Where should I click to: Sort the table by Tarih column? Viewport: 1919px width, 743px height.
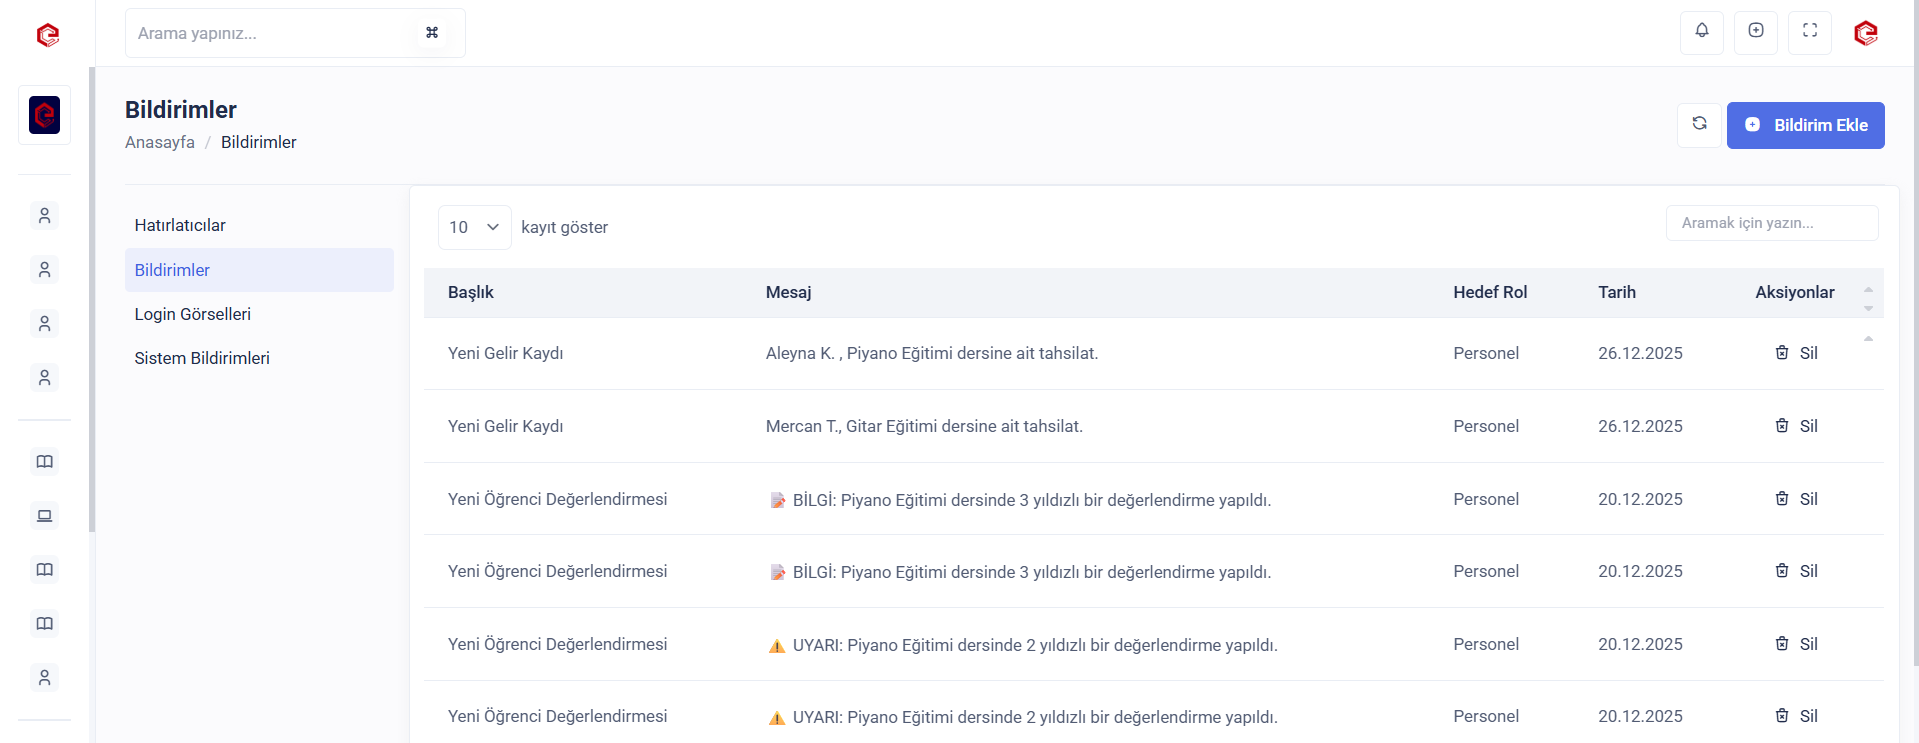coord(1616,292)
